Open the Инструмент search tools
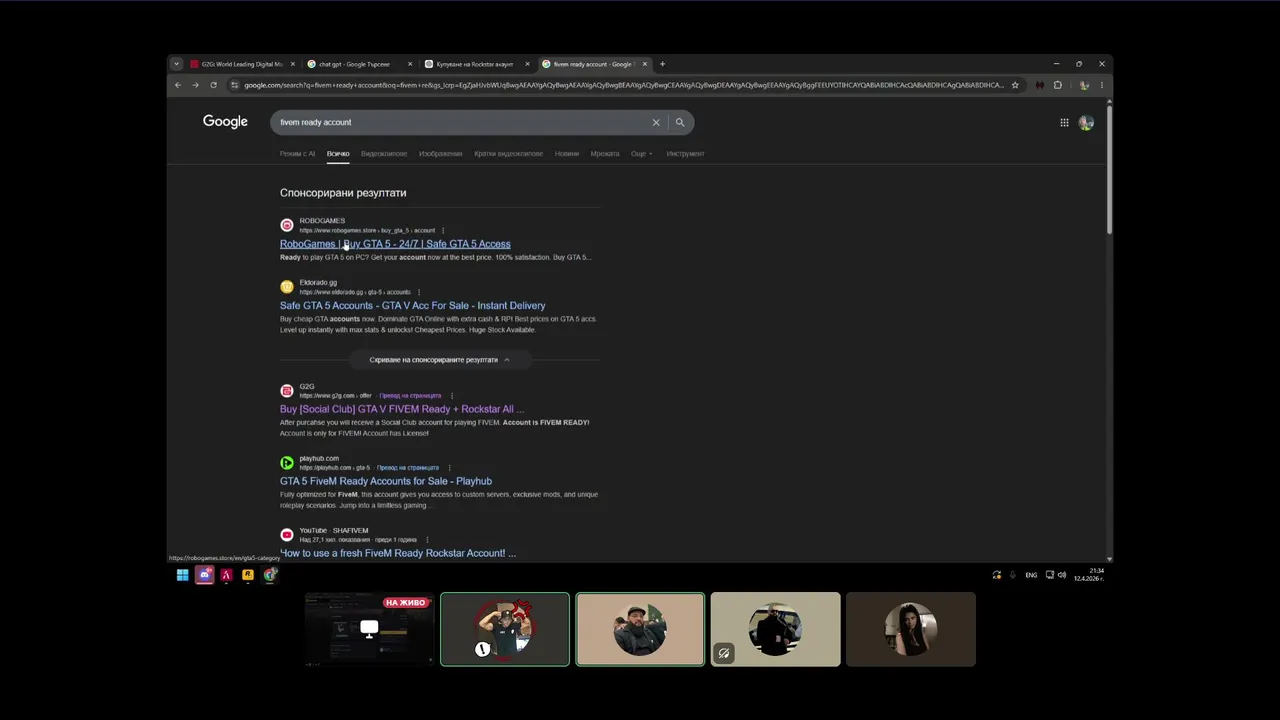Image resolution: width=1280 pixels, height=720 pixels. coord(685,154)
